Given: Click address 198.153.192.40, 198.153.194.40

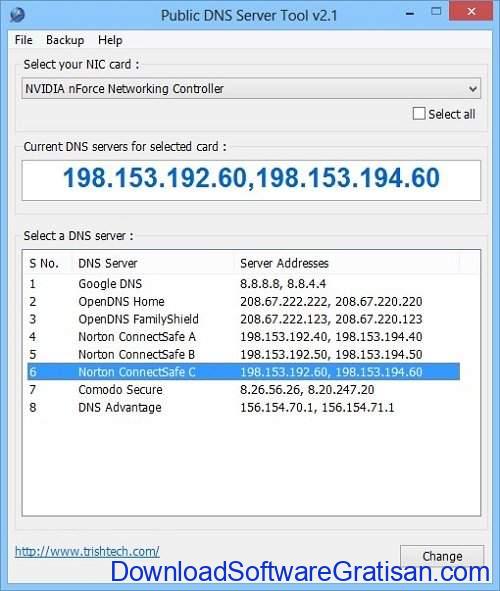Looking at the screenshot, I should [x=331, y=337].
